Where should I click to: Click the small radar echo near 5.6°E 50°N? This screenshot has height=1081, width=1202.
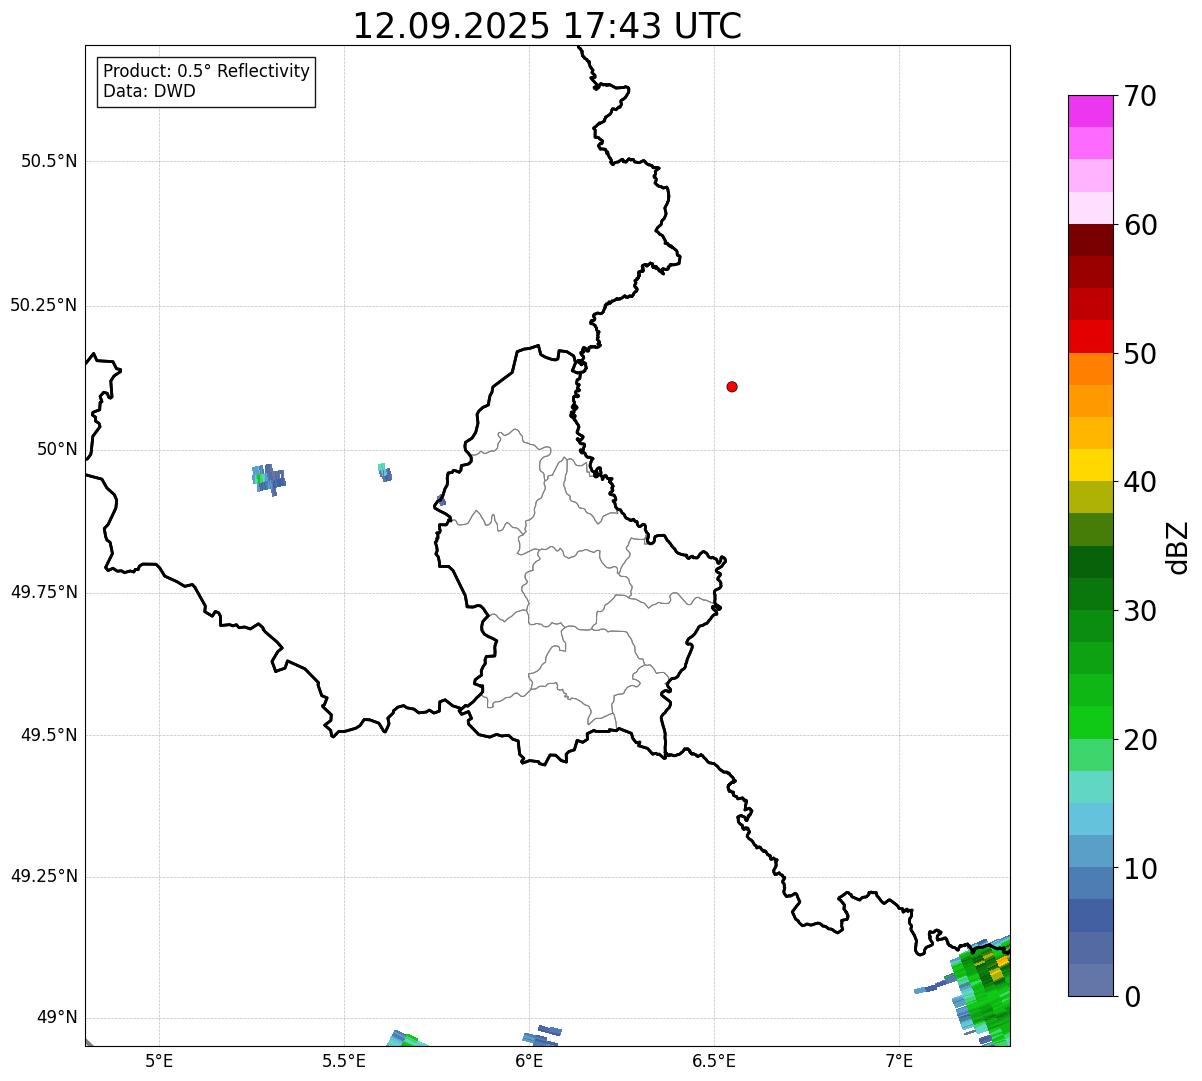[385, 472]
